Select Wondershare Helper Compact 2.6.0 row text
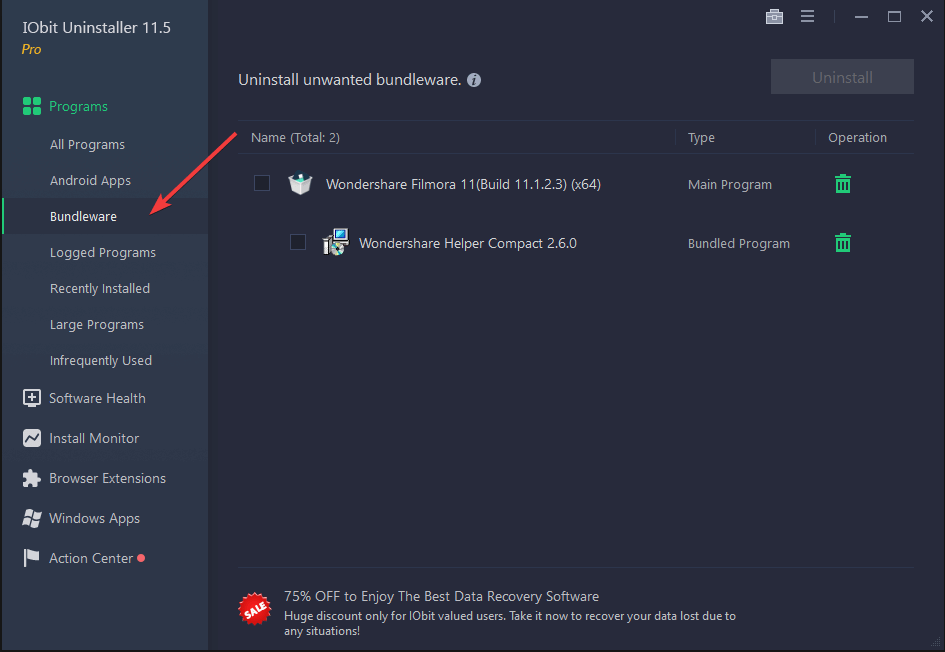This screenshot has width=945, height=652. point(468,243)
